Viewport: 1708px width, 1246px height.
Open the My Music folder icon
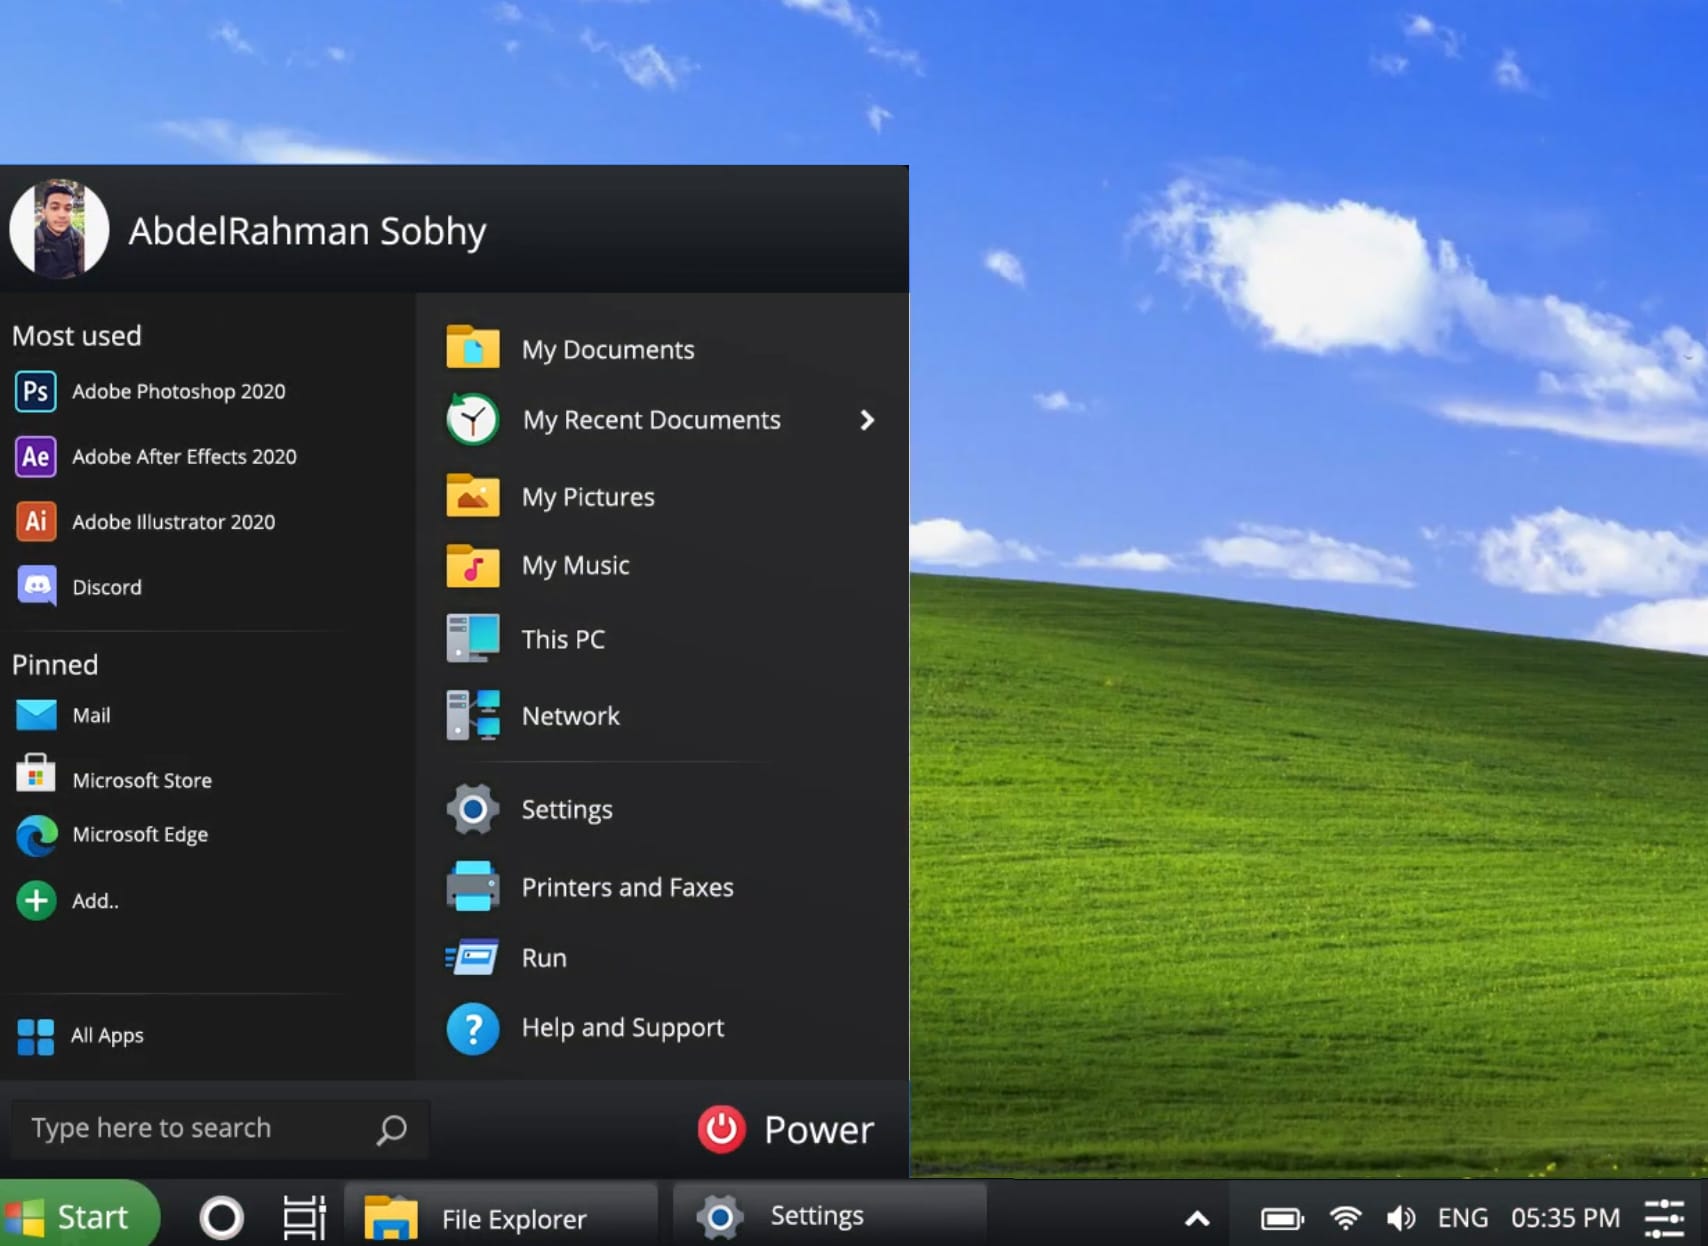pos(473,565)
